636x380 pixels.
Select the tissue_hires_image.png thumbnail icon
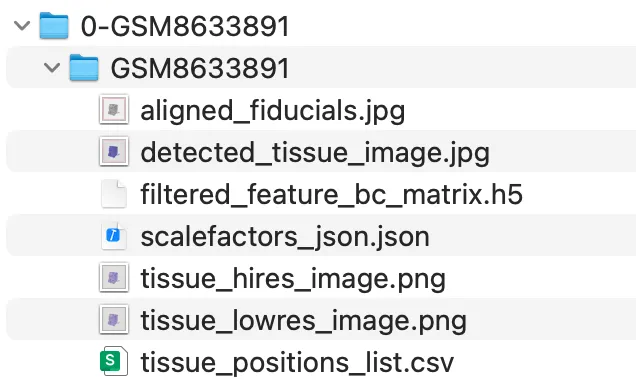(114, 278)
